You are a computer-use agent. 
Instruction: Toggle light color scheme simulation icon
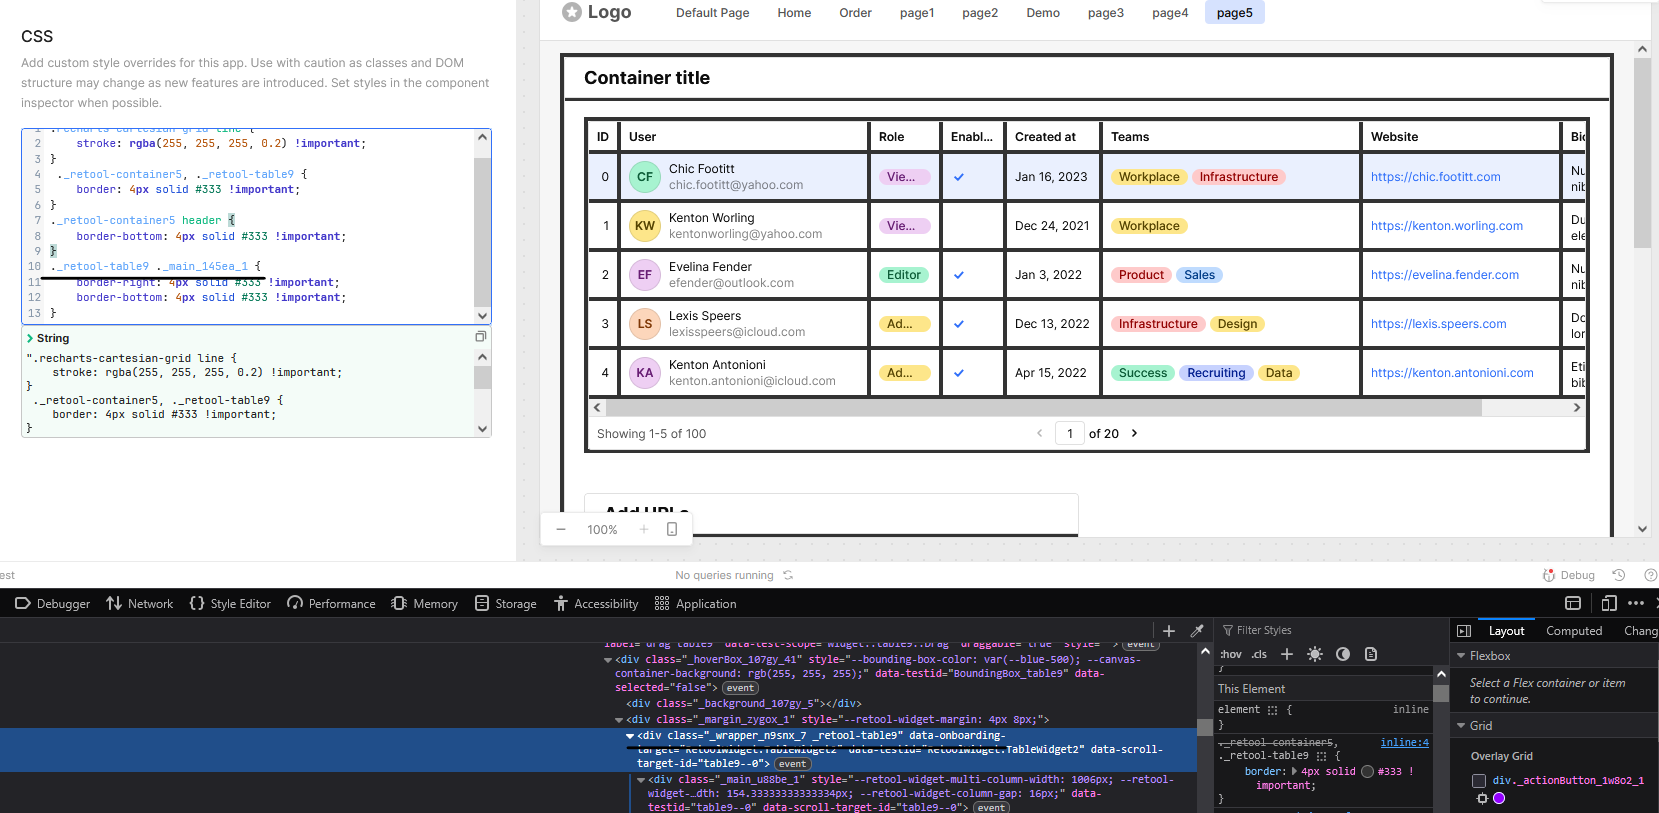(x=1315, y=654)
